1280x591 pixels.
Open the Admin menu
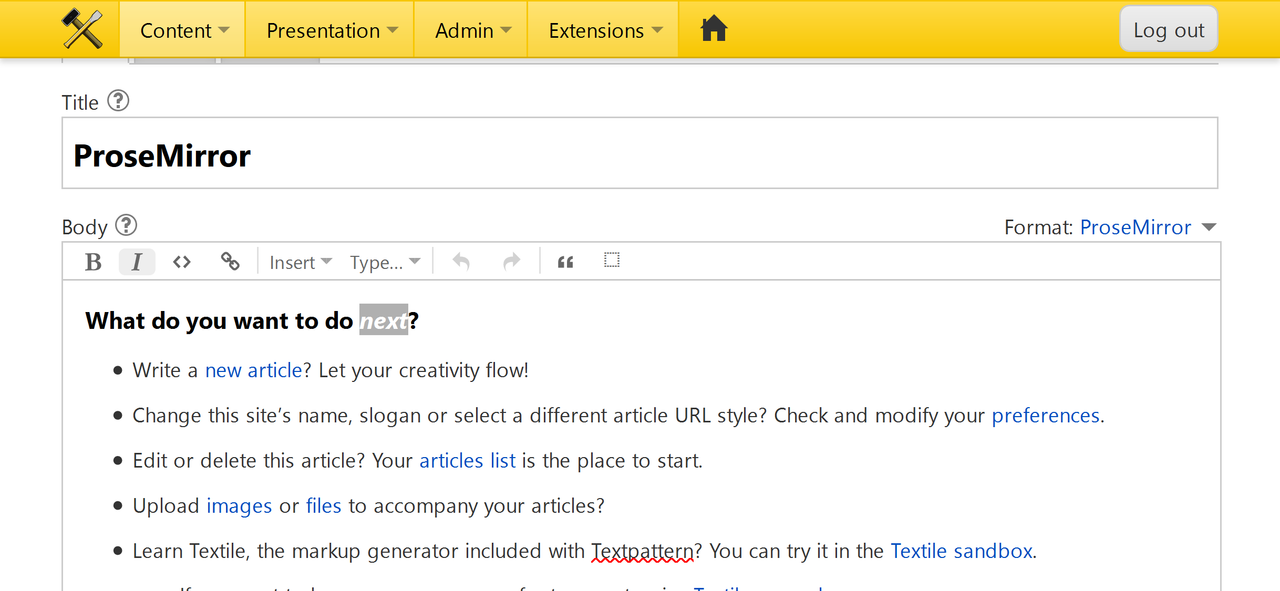(473, 30)
